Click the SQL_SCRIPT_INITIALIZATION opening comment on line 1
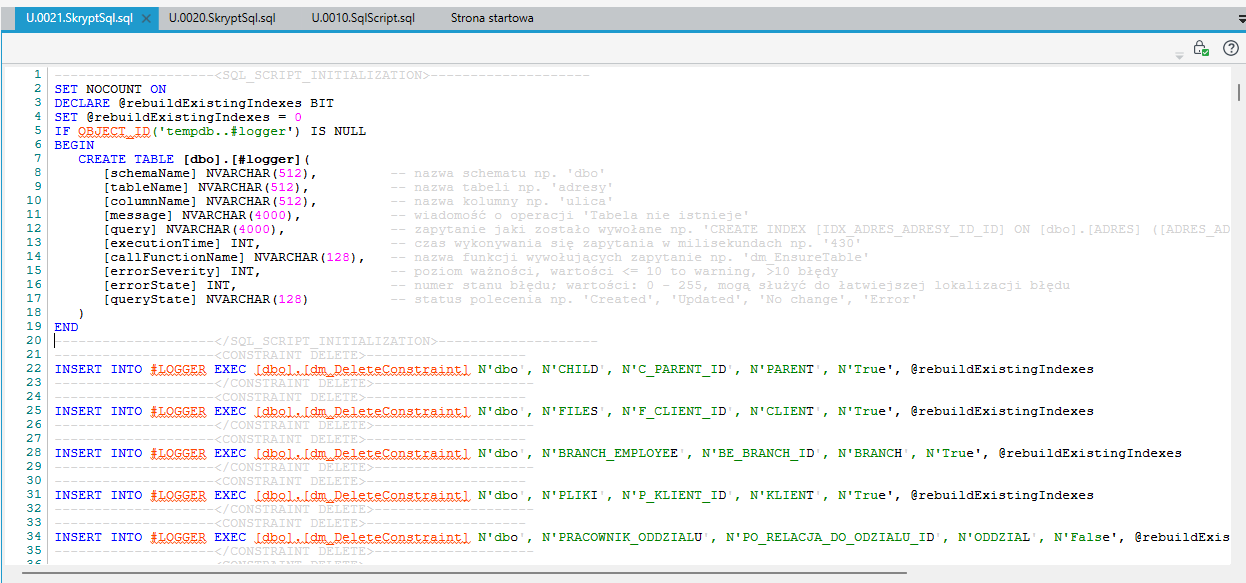 322,75
